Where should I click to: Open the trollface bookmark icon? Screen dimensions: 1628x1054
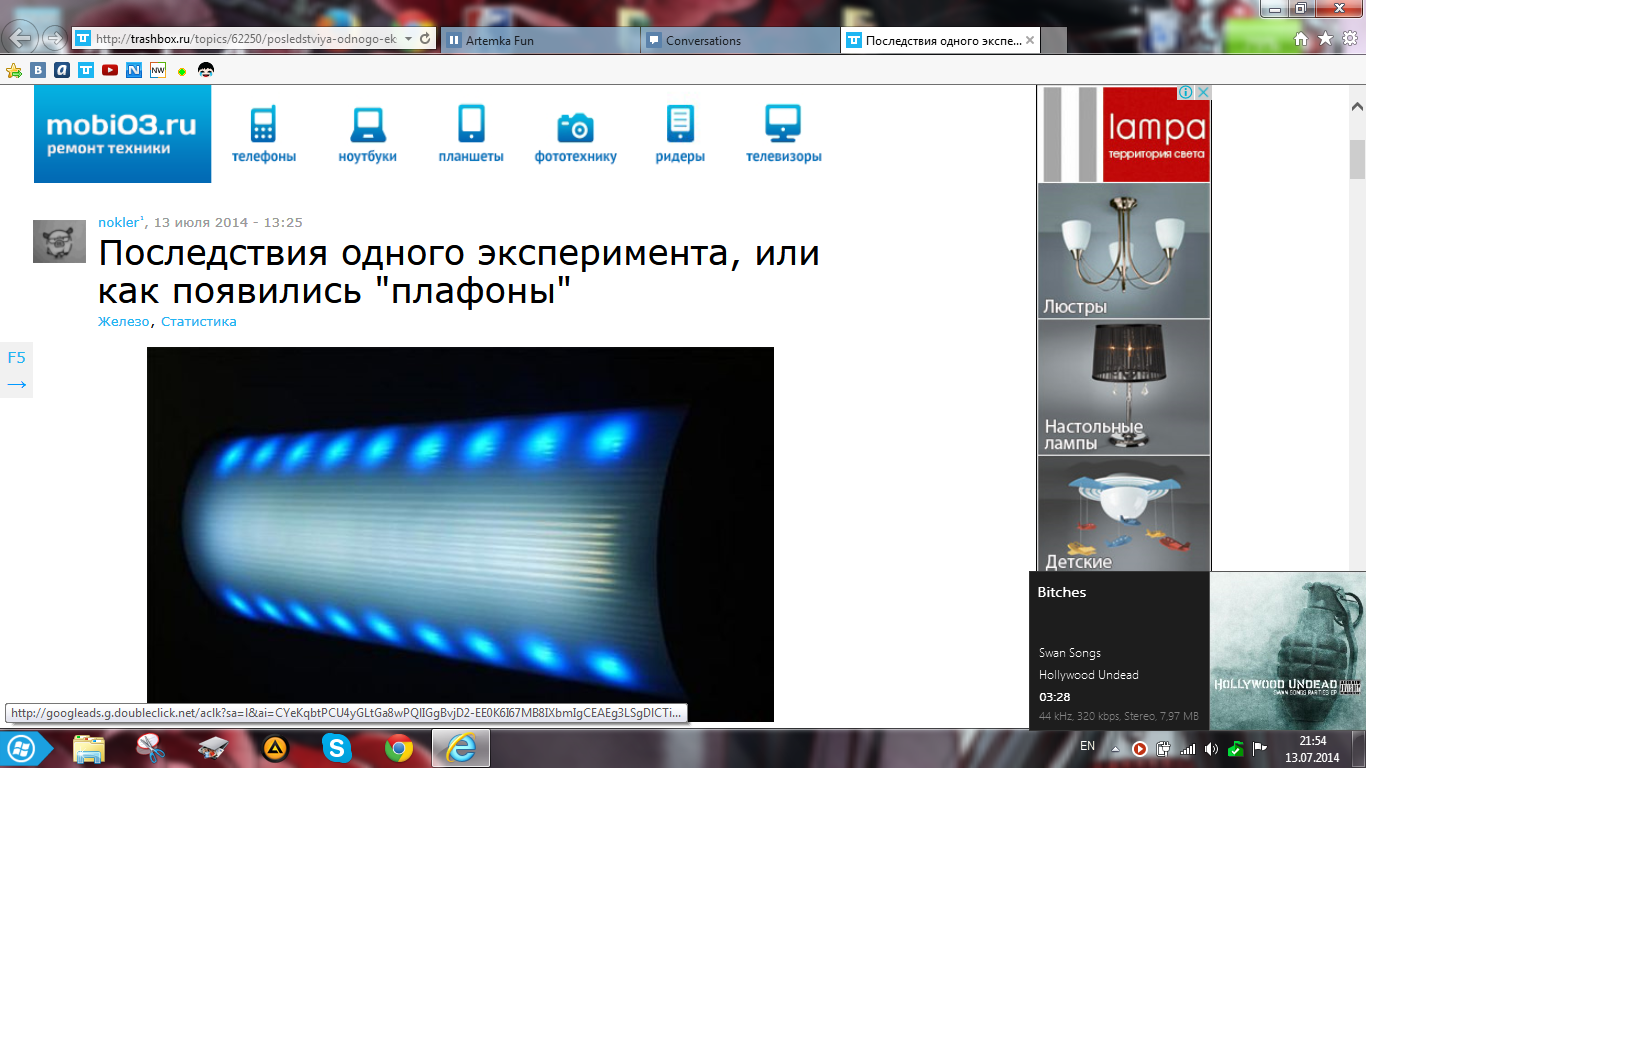pos(206,70)
